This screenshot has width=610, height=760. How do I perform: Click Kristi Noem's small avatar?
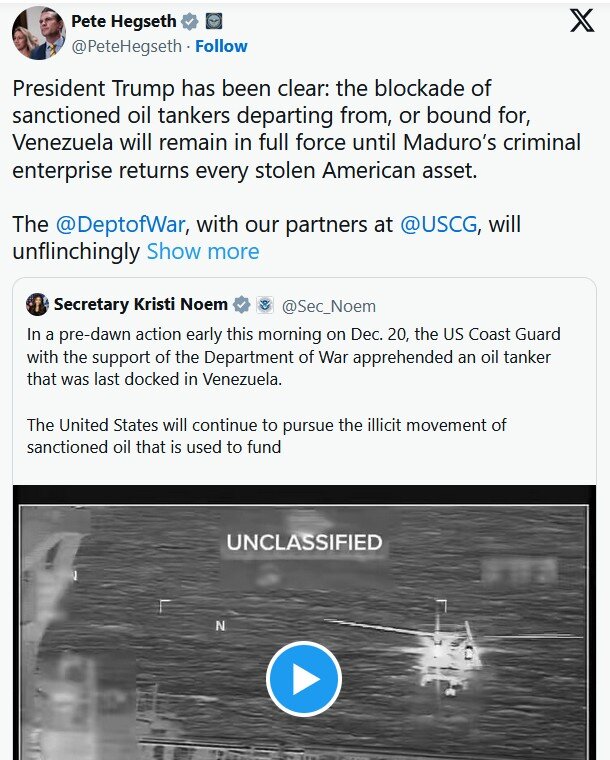click(37, 305)
